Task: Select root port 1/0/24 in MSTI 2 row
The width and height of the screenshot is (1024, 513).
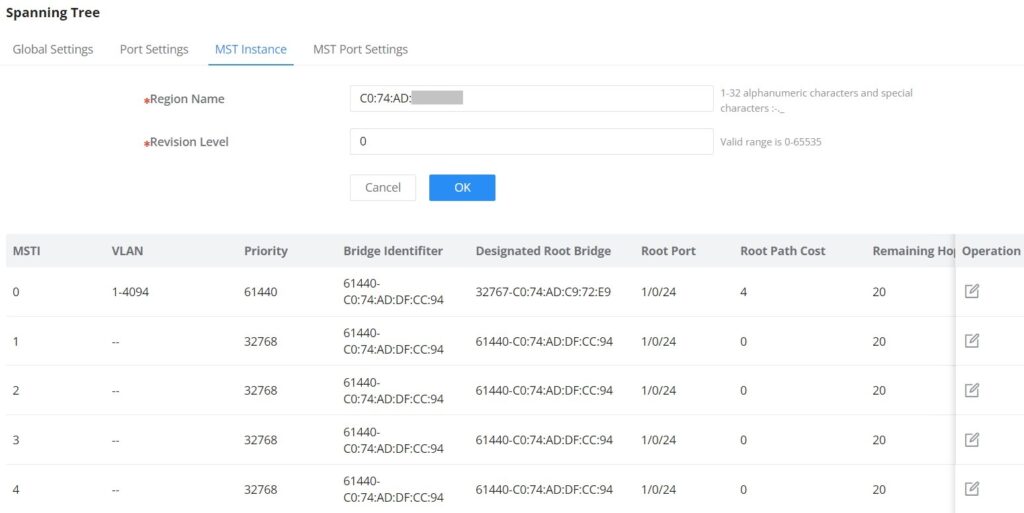Action: click(x=658, y=390)
